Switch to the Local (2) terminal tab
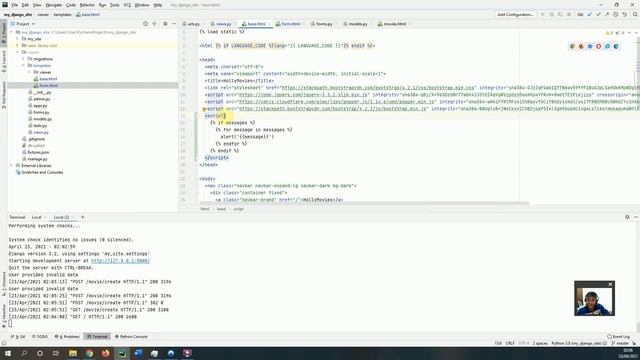The width and height of the screenshot is (640, 360). (x=61, y=217)
